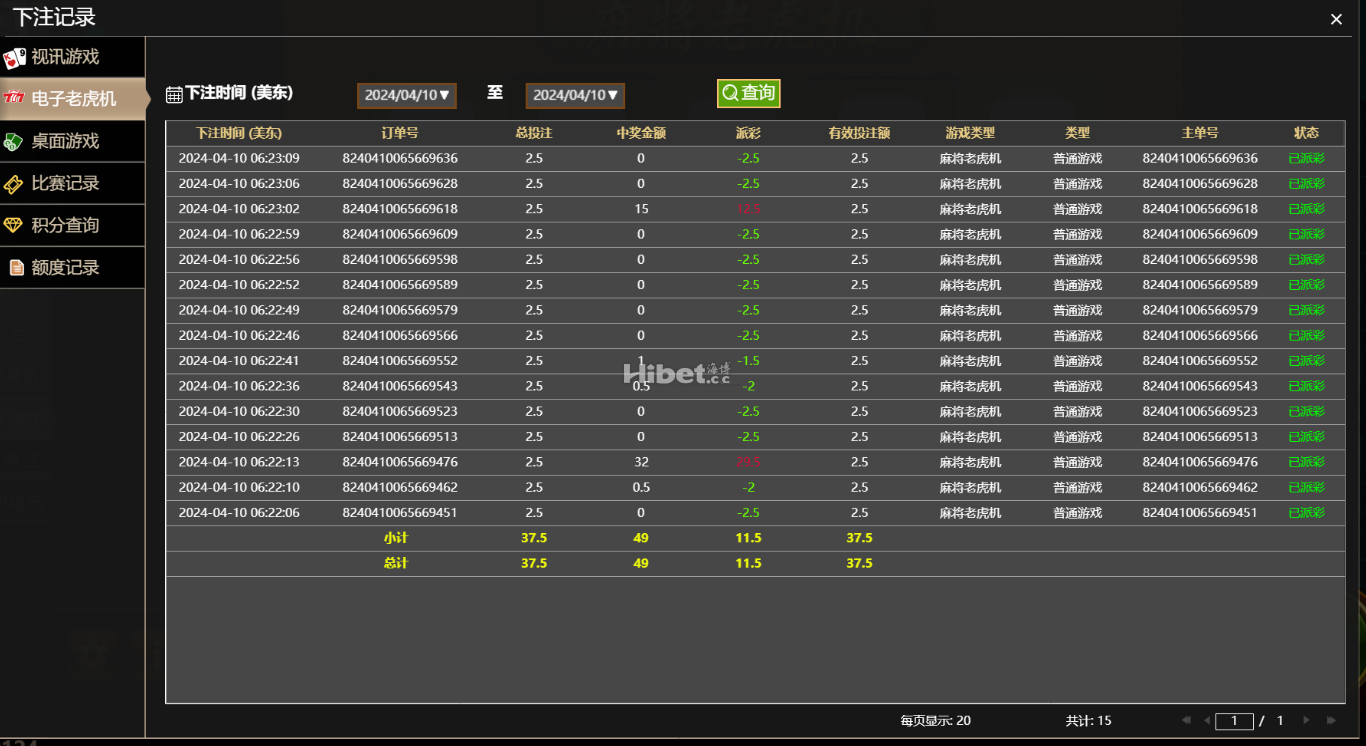Click the page number input box
This screenshot has height=746, width=1366.
click(1234, 720)
